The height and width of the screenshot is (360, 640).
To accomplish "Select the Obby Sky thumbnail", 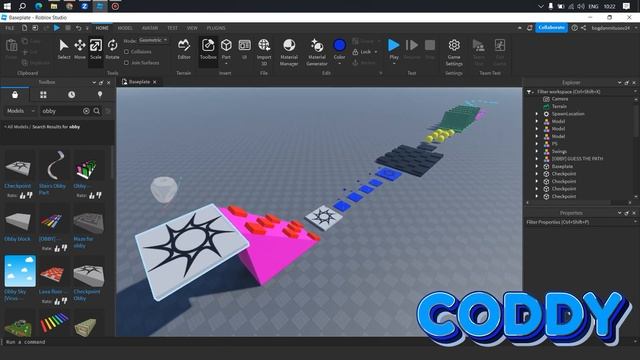I will click(20, 271).
